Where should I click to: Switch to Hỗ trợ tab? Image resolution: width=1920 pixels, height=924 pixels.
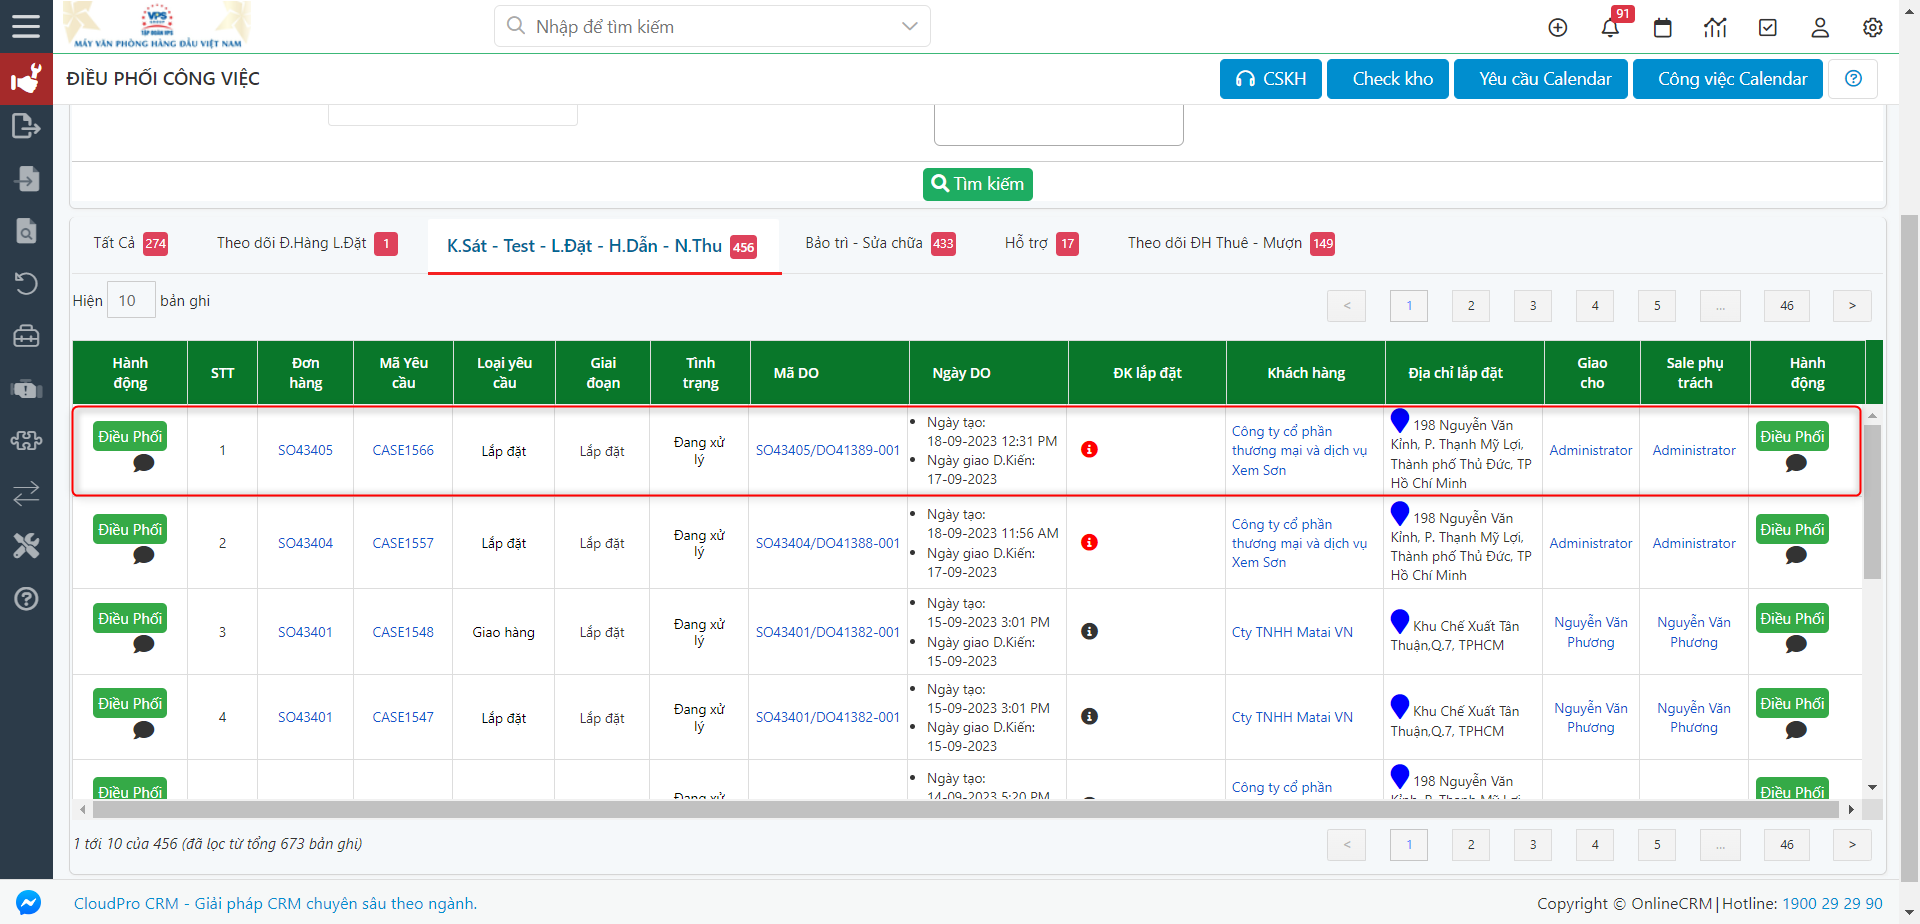coord(1041,243)
